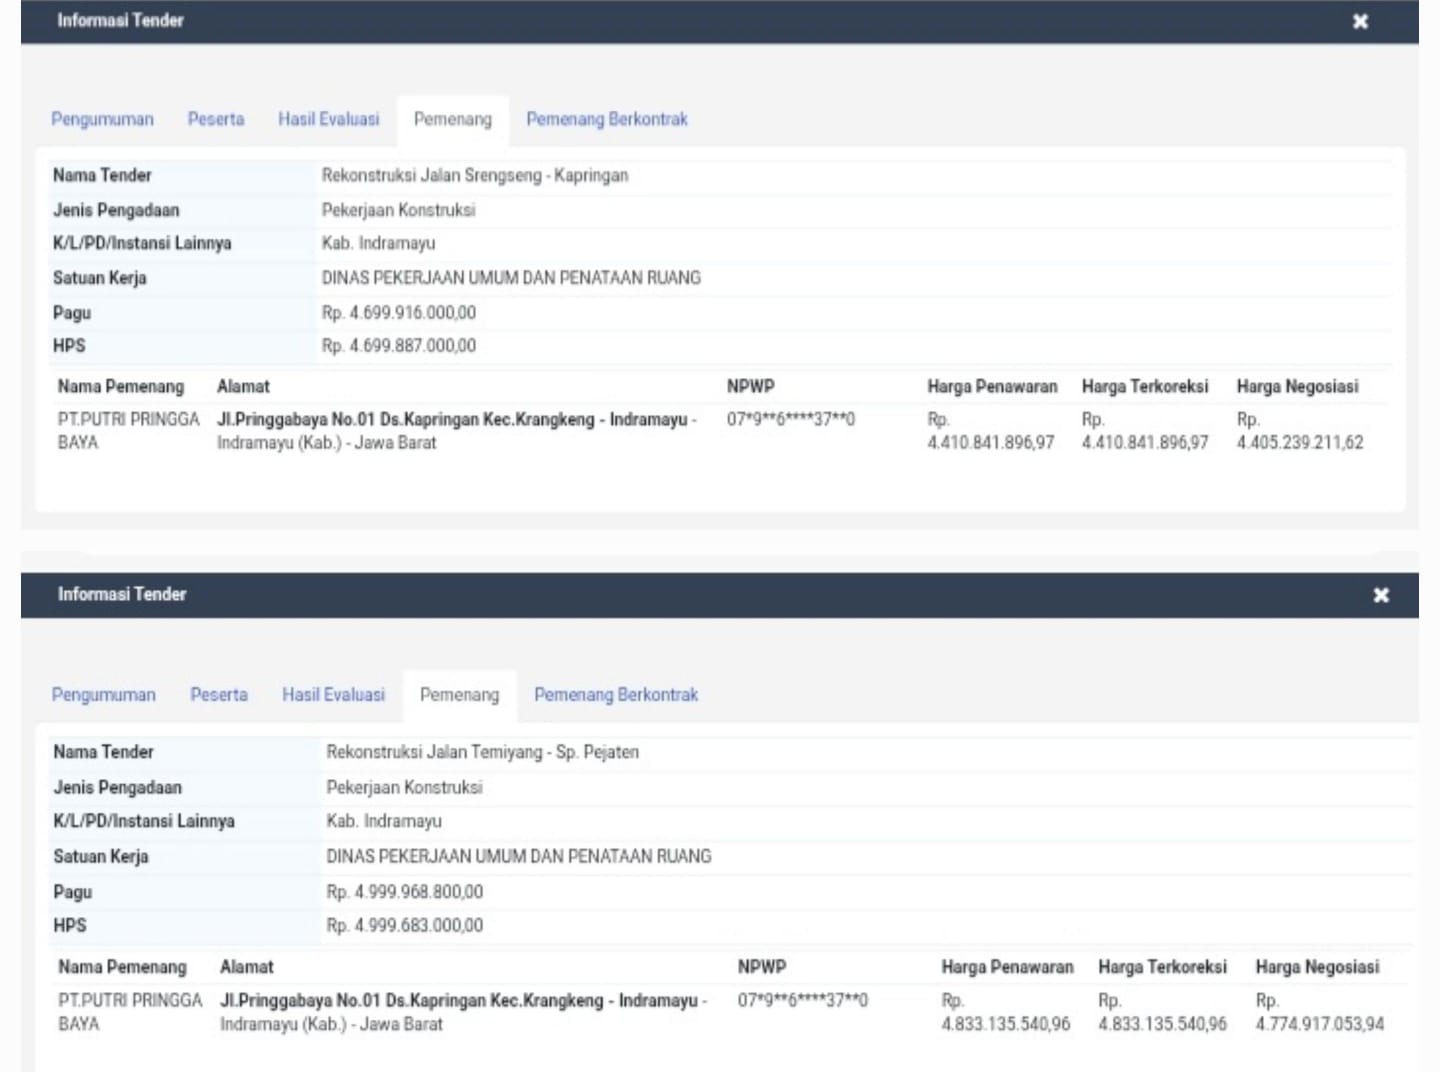Screen dimensions: 1440x1072
Task: Click Harga Penawaran header in bottom table
Action: 1007,967
